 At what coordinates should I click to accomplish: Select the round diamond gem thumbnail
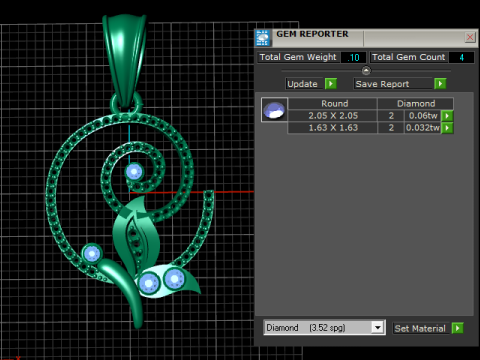coord(274,110)
